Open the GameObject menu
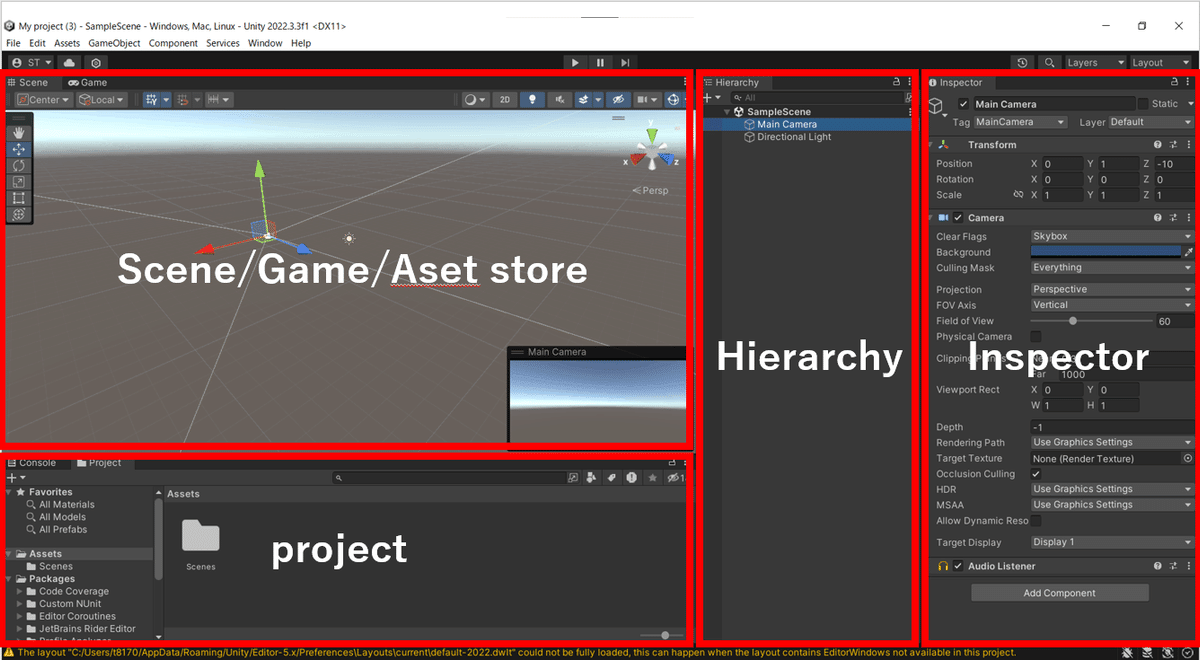This screenshot has width=1200, height=660. [114, 43]
